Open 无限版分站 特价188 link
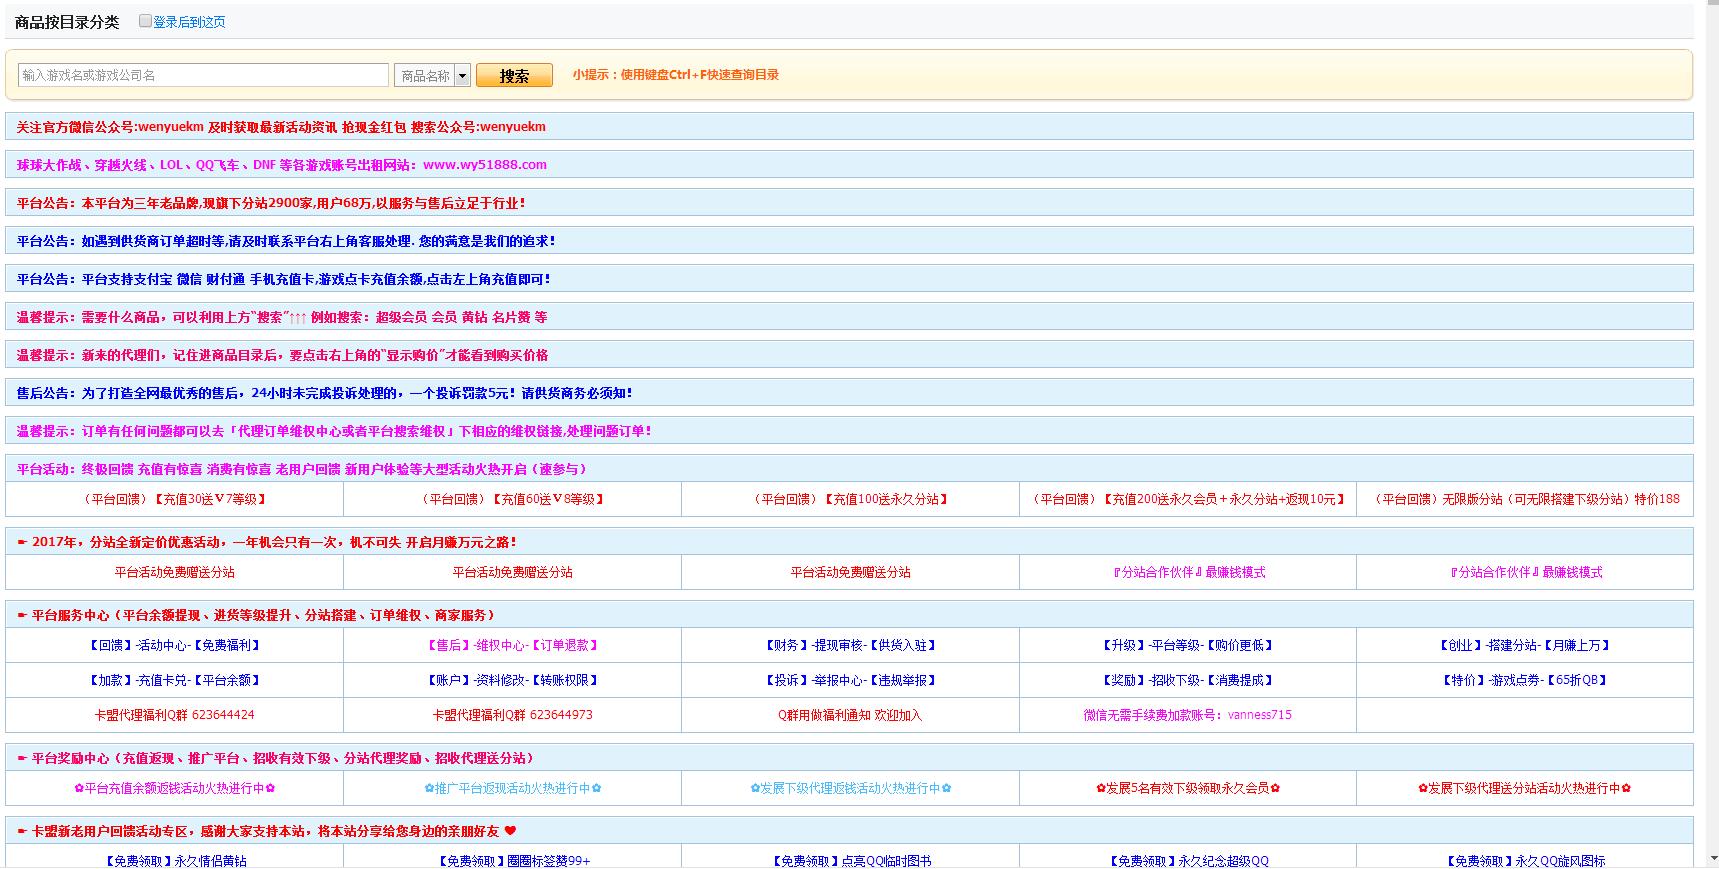Screen dimensions: 1719x869 click(1525, 499)
